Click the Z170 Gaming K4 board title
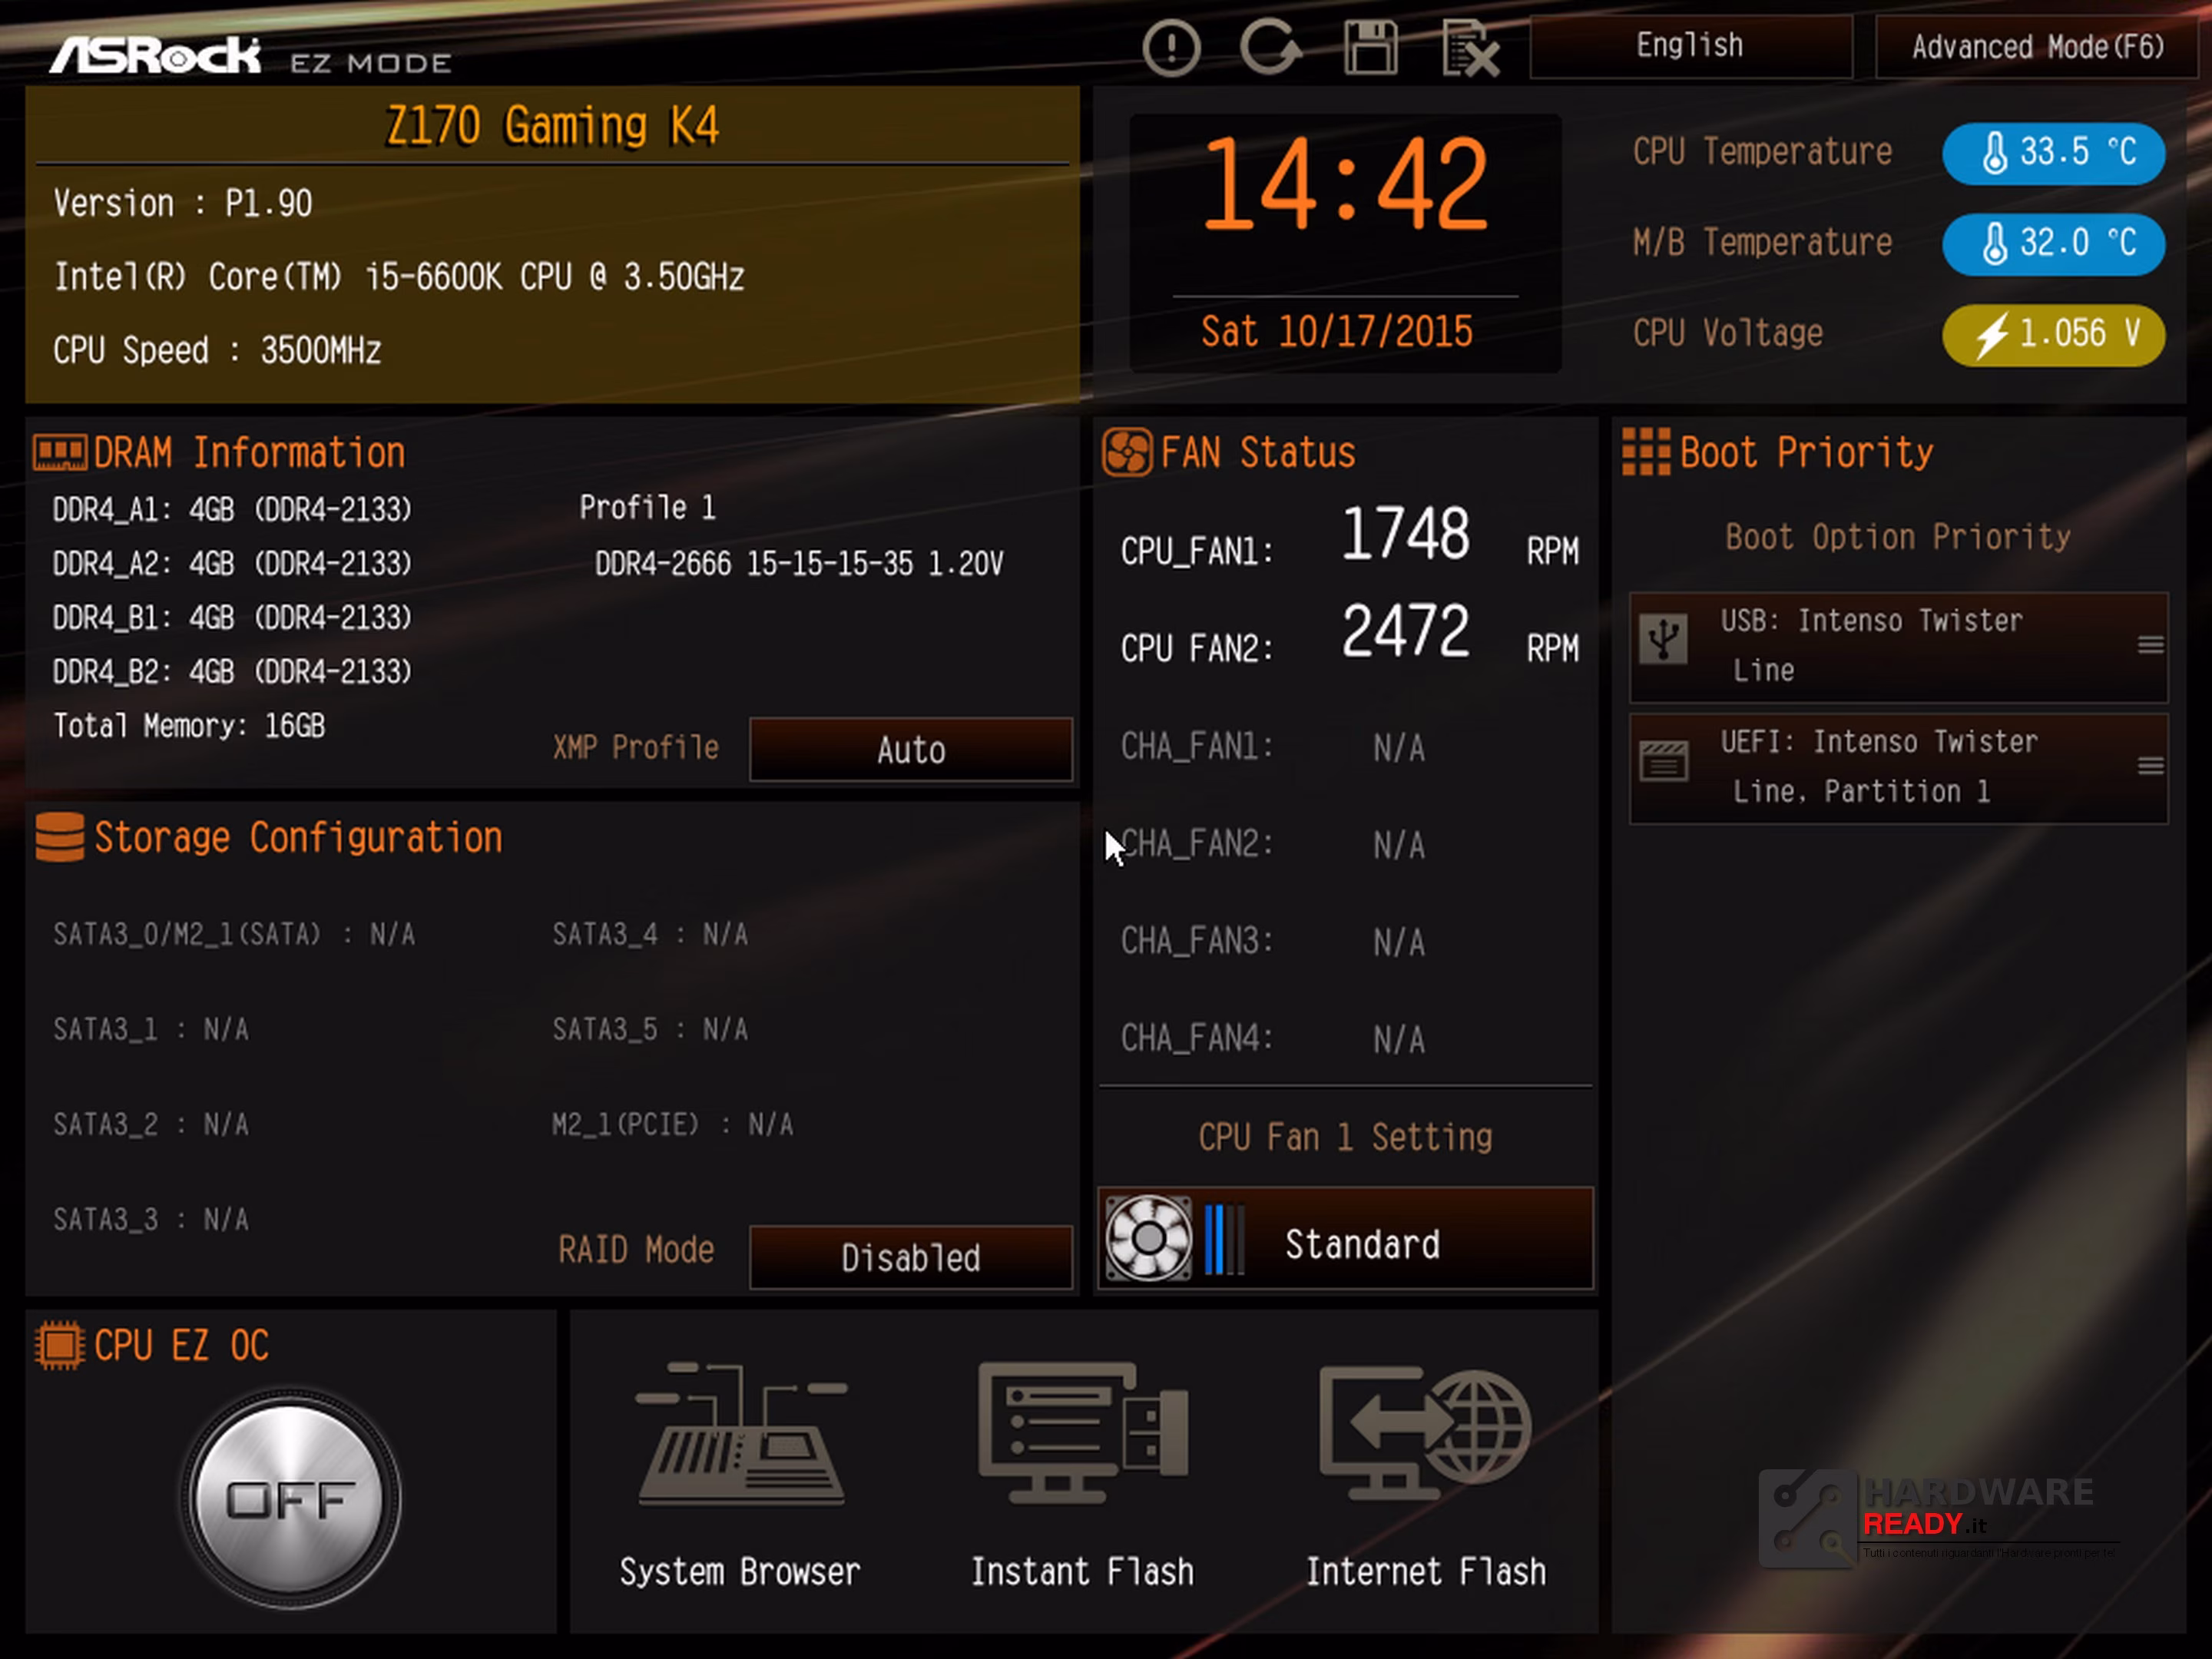The image size is (2212, 1659). pos(552,126)
